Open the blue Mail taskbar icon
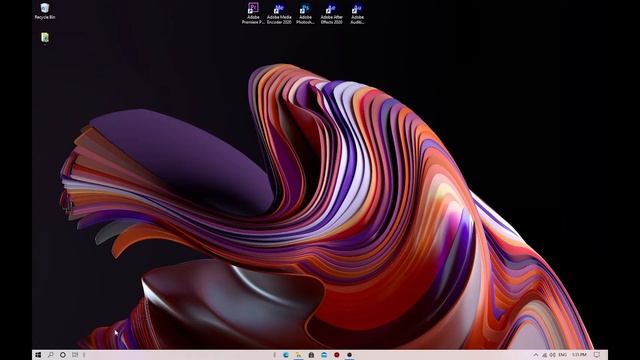 pos(324,355)
